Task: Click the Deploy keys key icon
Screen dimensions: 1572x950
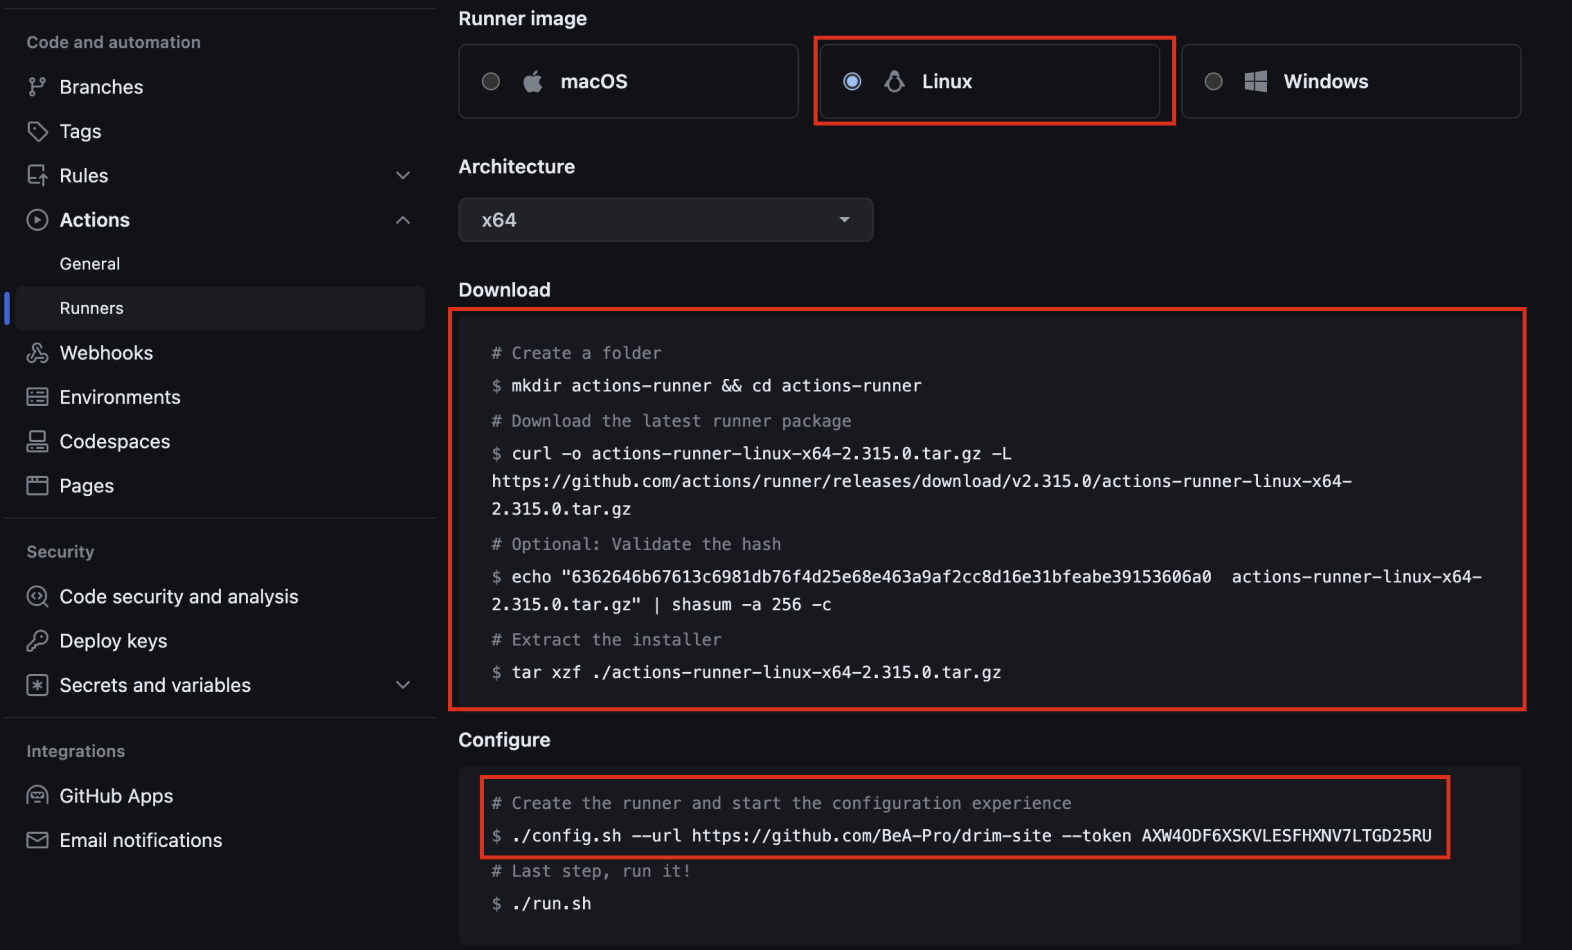Action: pyautogui.click(x=37, y=641)
